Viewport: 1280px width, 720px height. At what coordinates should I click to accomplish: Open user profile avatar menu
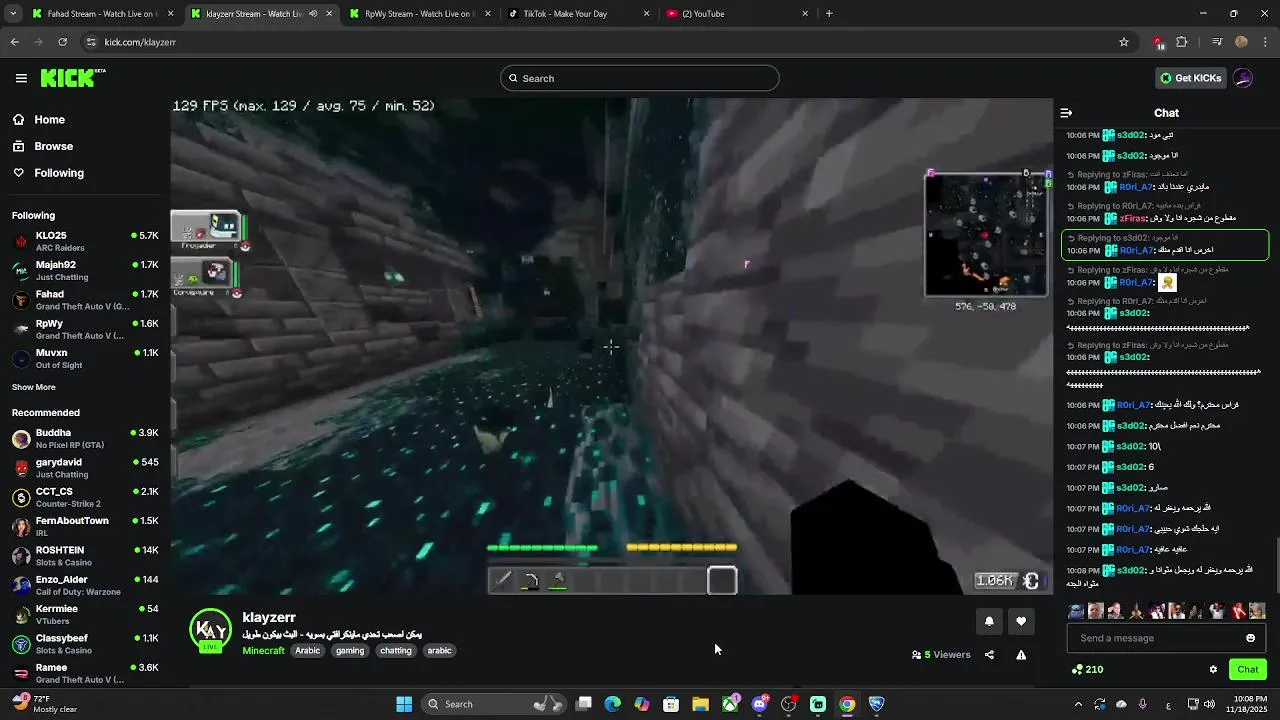pos(1243,78)
